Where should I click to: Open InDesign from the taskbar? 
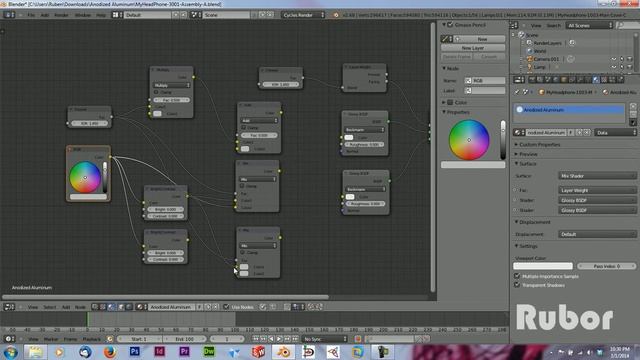pos(159,351)
